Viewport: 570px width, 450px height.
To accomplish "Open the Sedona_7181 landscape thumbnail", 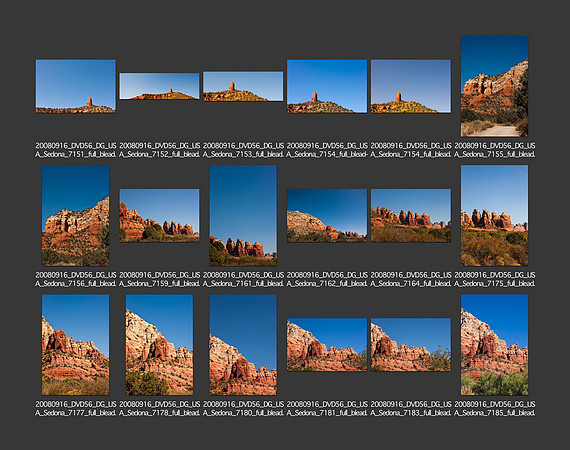I will (327, 345).
